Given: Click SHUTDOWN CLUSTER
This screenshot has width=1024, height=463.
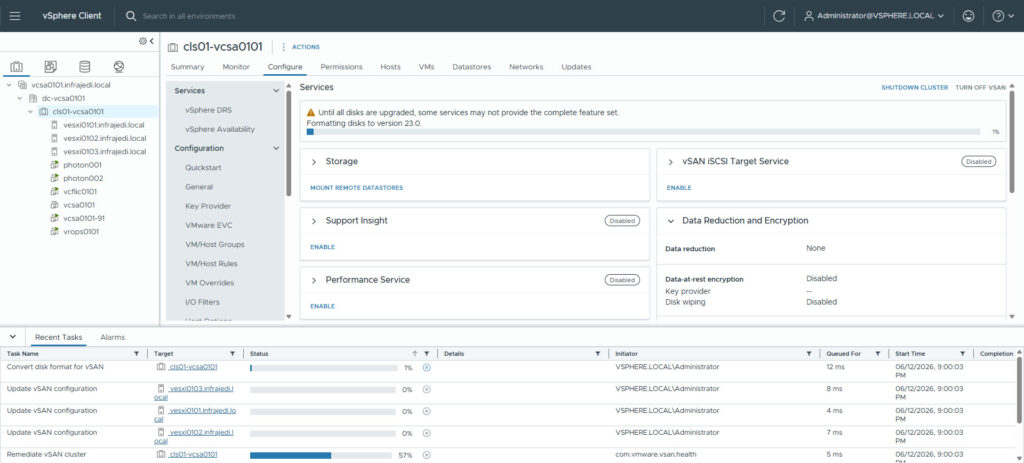Looking at the screenshot, I should coord(914,87).
